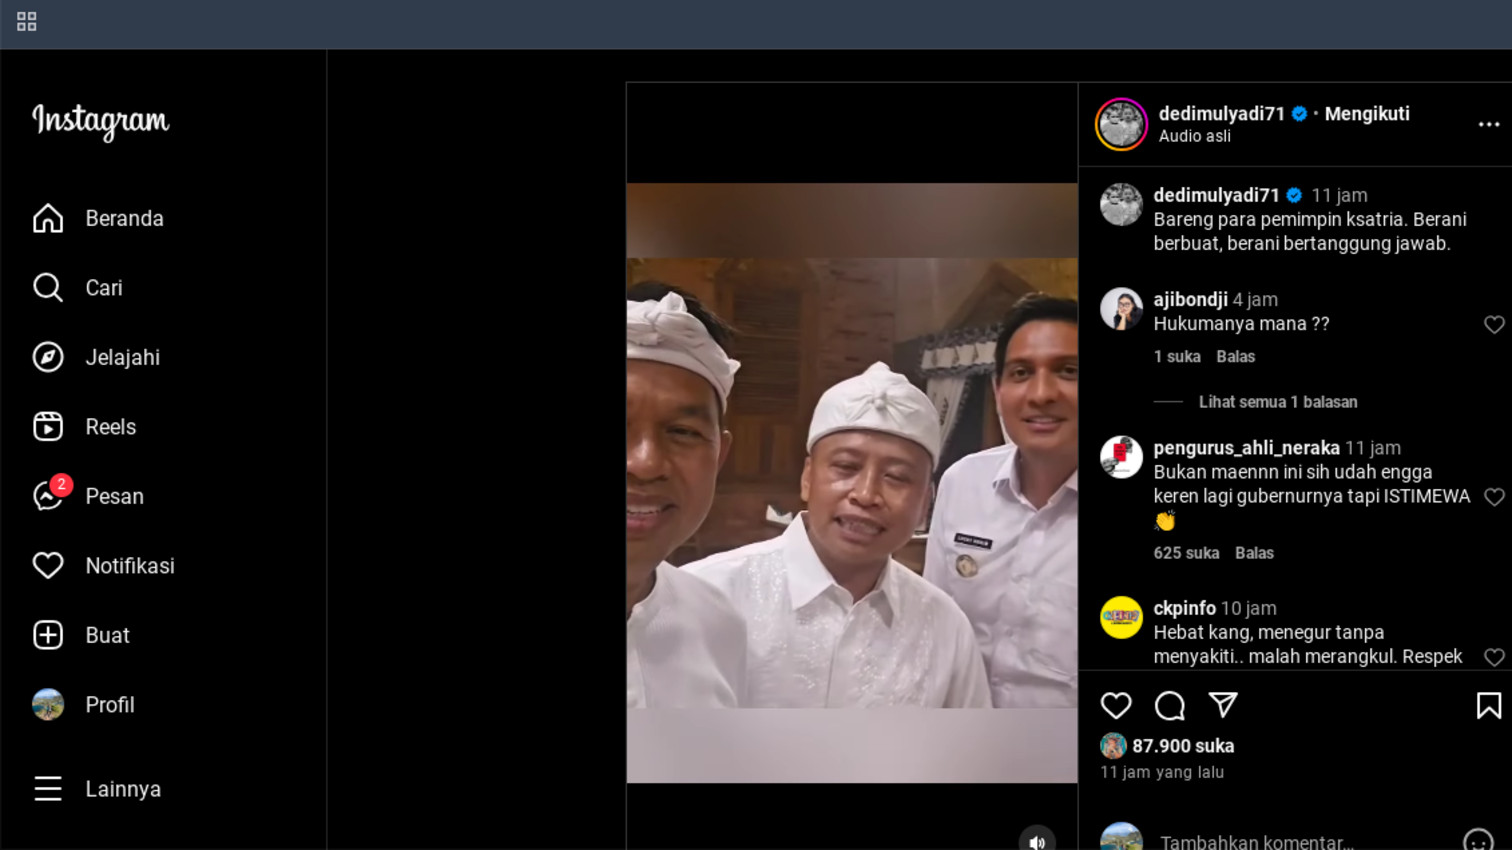Click ajibondji's 4 jam timestamp
Image resolution: width=1512 pixels, height=850 pixels.
click(x=1255, y=299)
